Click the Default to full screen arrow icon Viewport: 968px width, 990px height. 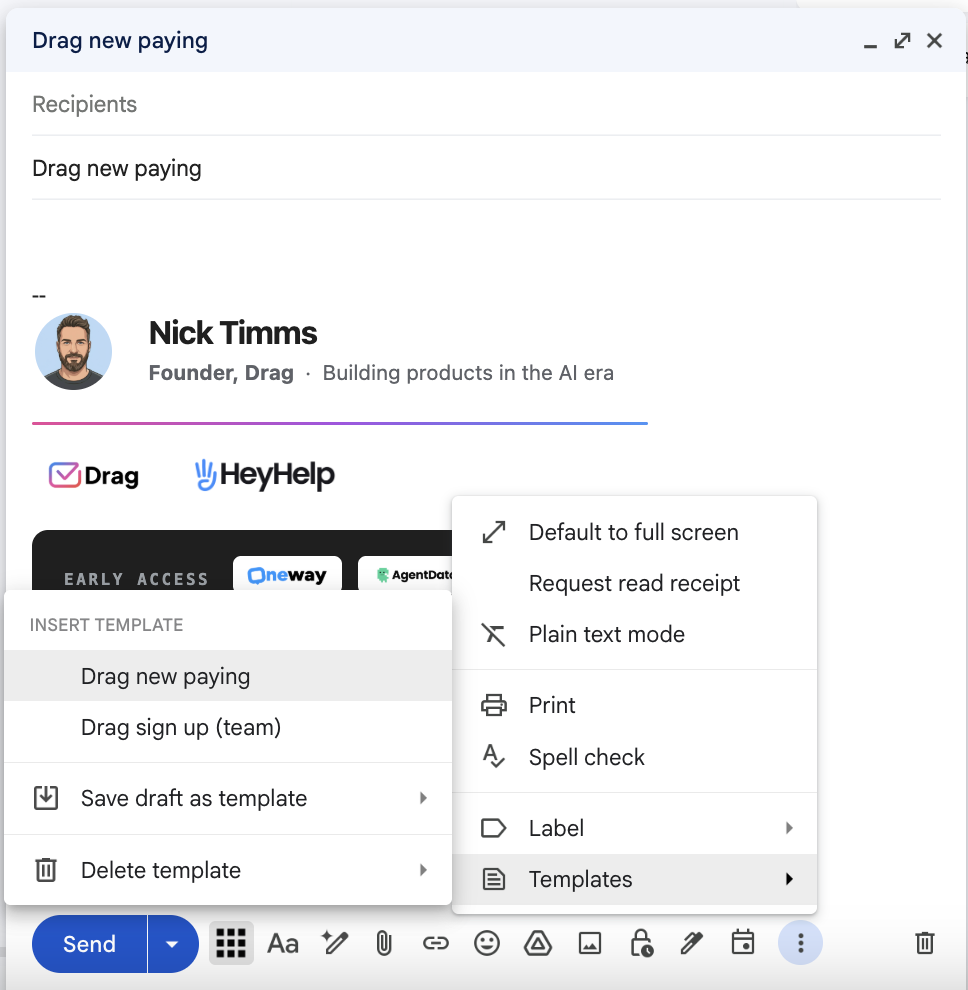point(494,532)
